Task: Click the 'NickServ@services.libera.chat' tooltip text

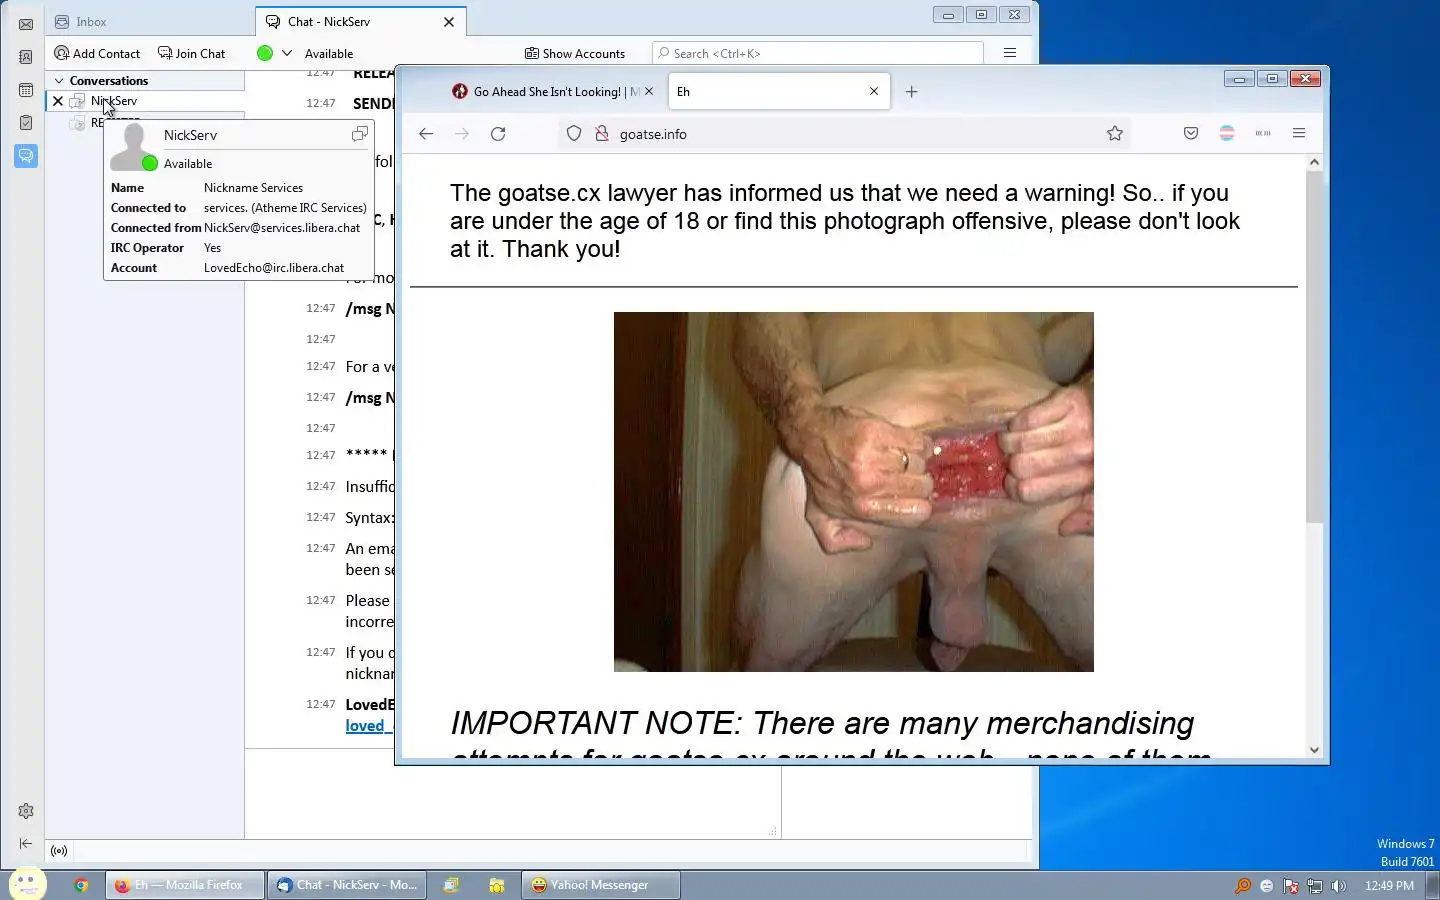Action: (282, 228)
